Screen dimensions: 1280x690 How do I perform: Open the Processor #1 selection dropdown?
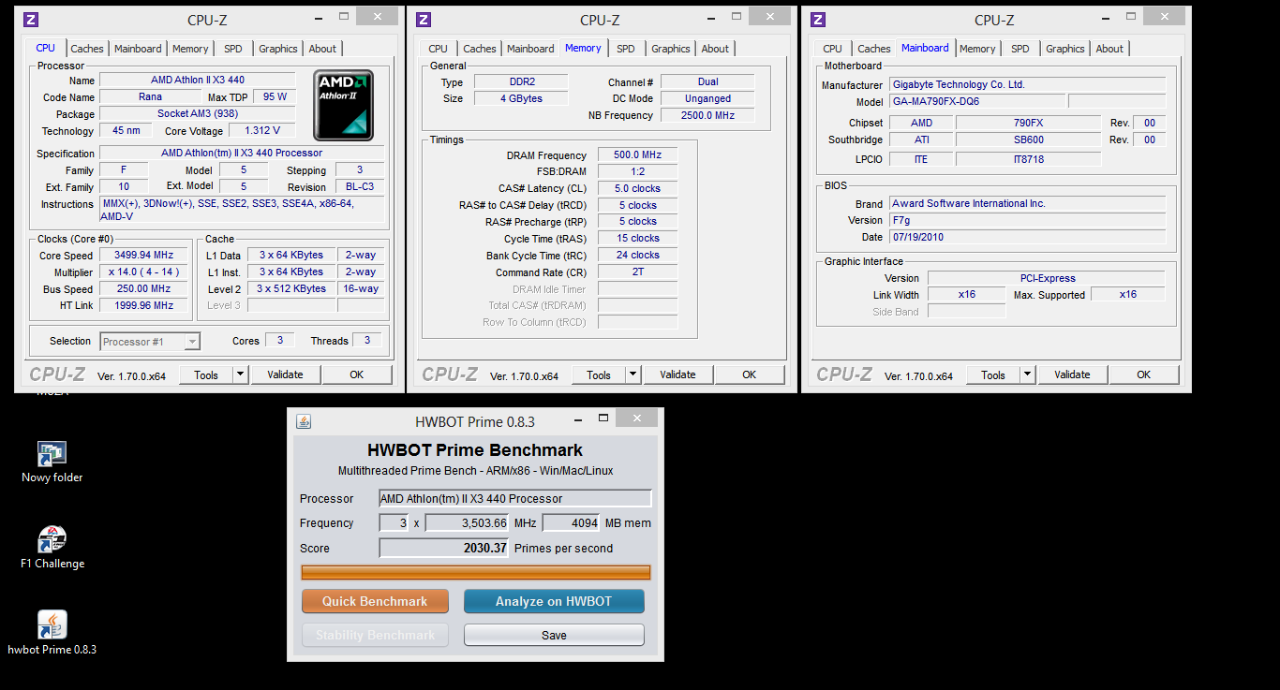click(150, 341)
